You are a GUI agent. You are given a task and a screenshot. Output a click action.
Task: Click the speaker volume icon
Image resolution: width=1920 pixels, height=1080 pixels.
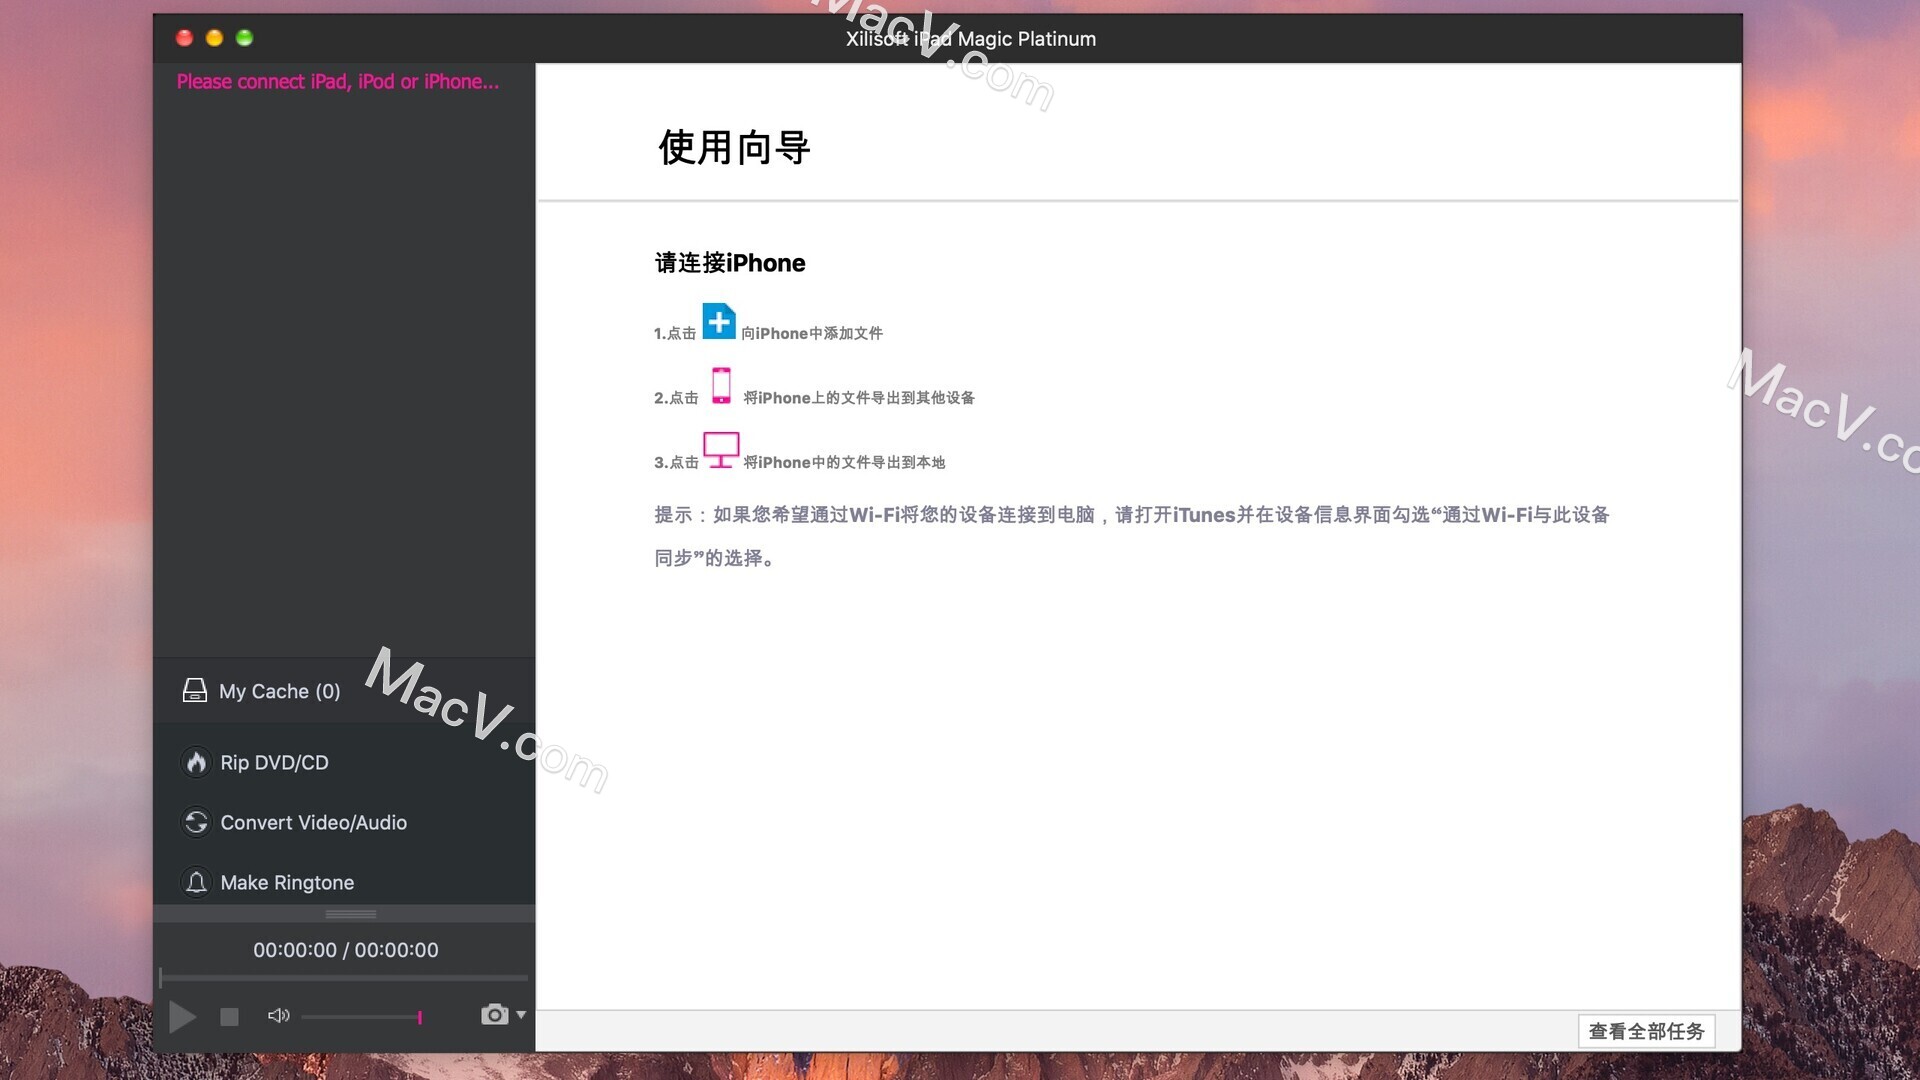[x=279, y=1016]
